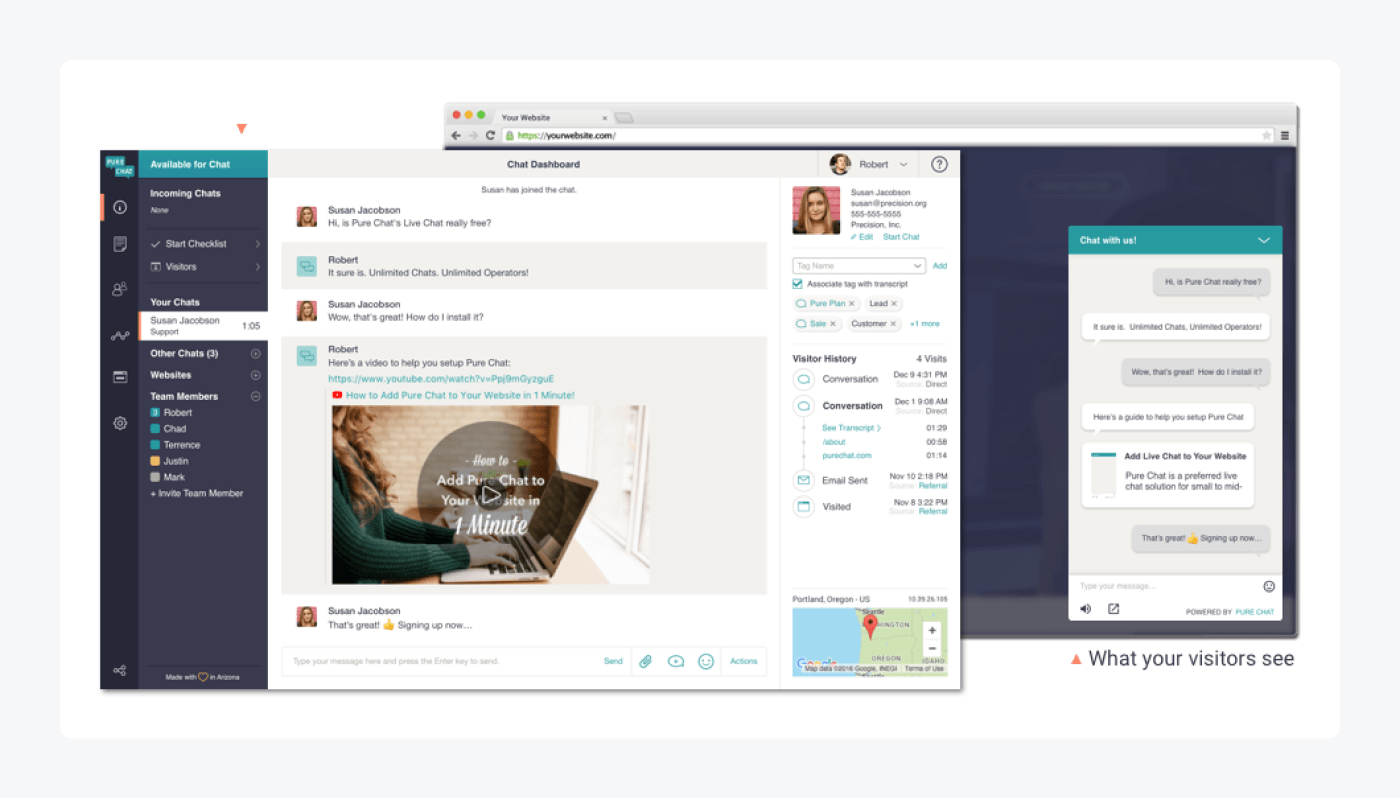Zoom out on the map

932,648
